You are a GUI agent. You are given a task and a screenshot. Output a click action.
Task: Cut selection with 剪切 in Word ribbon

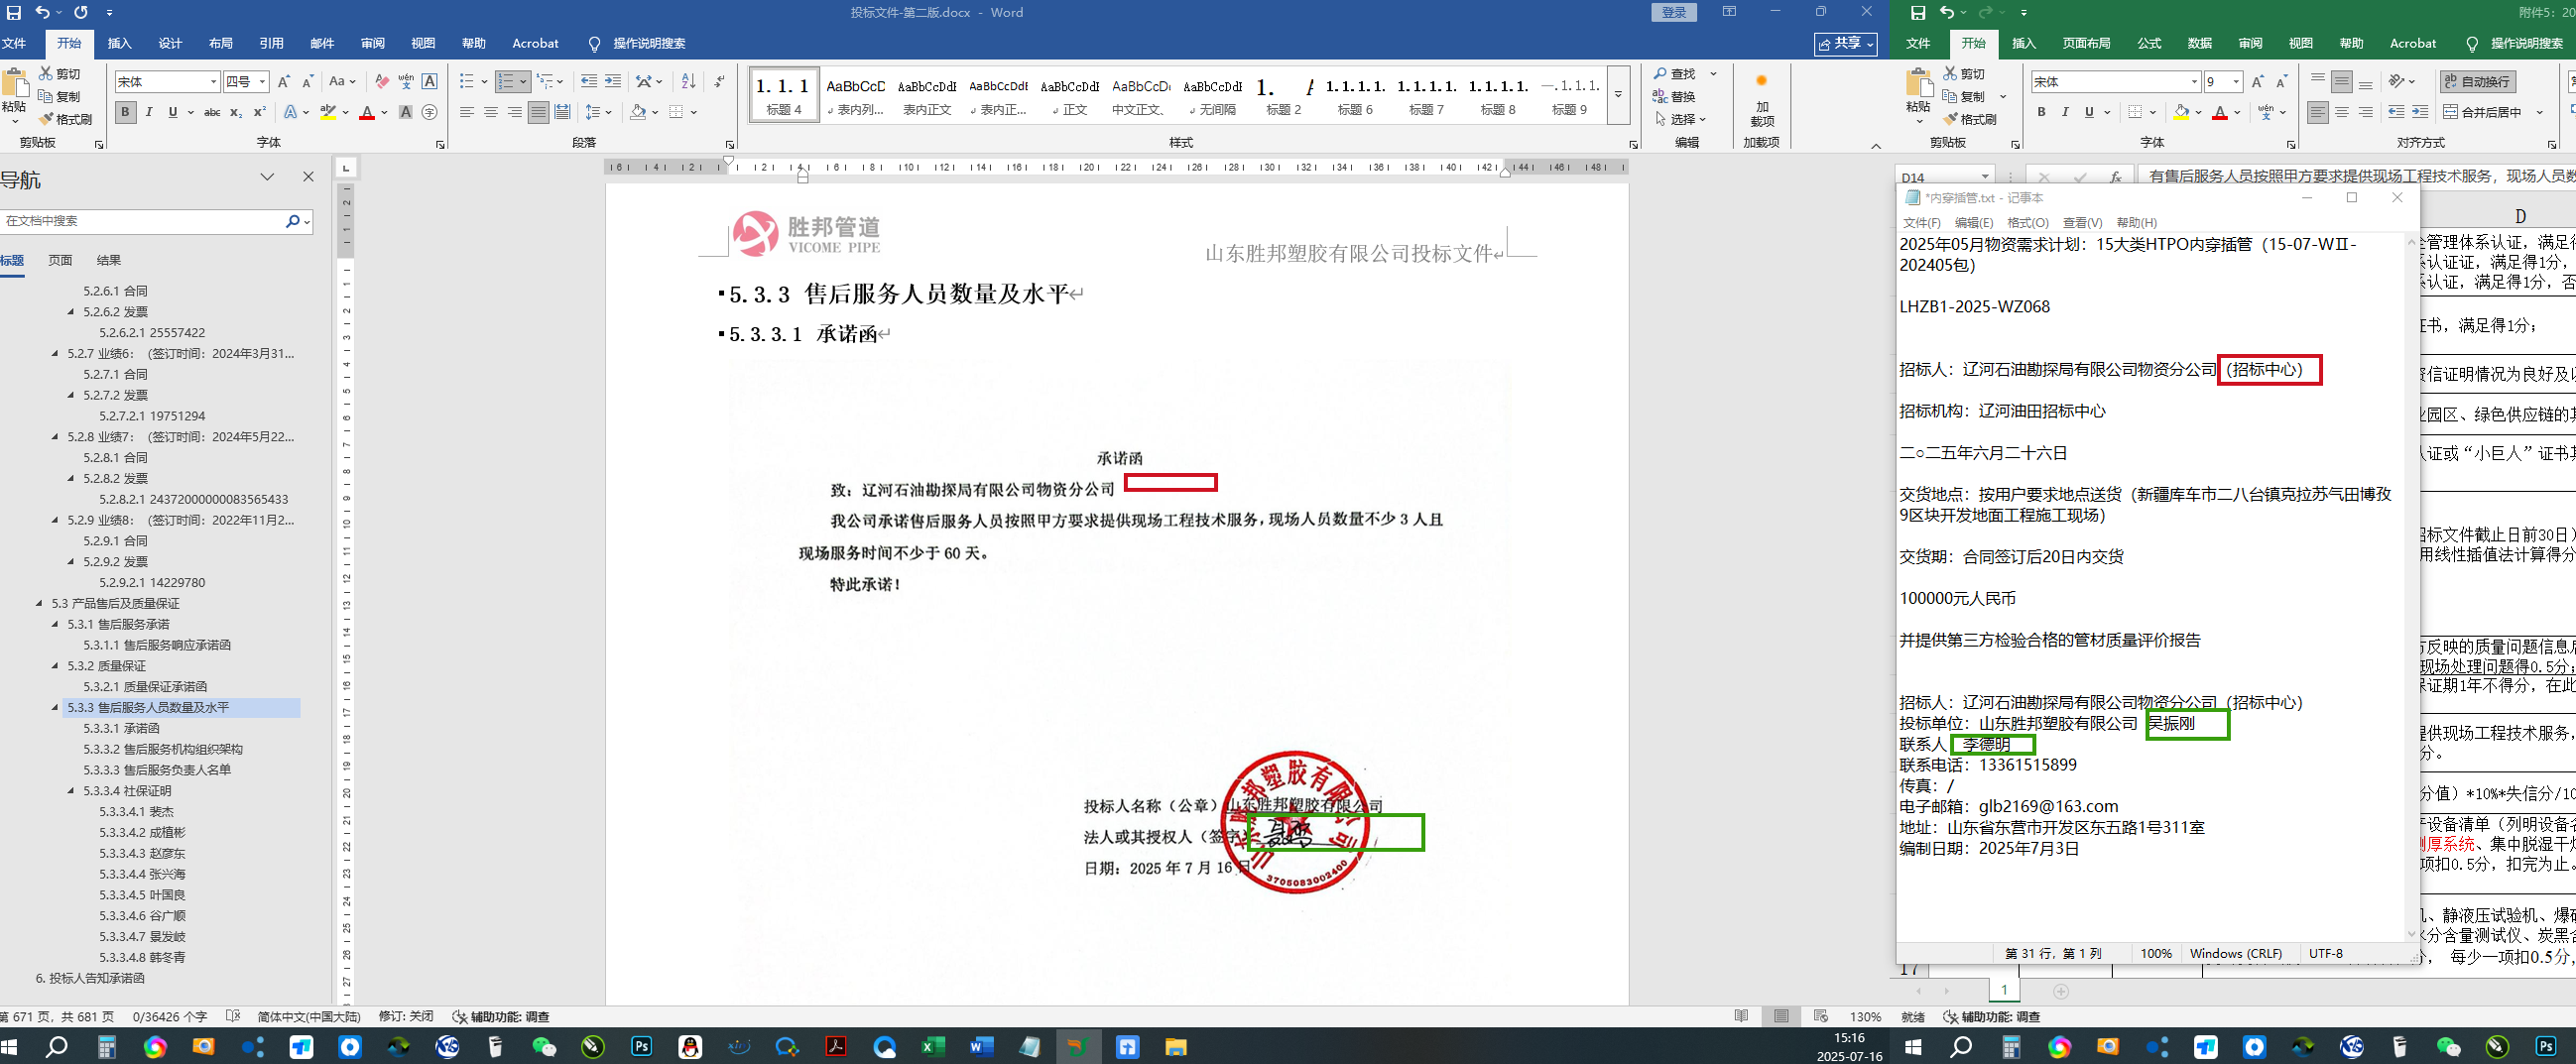(60, 74)
